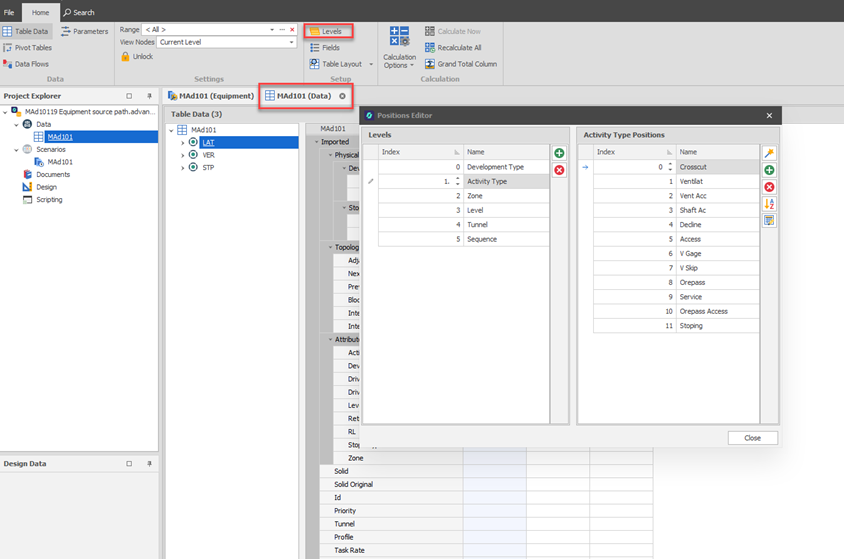Open the File menu

9,12
